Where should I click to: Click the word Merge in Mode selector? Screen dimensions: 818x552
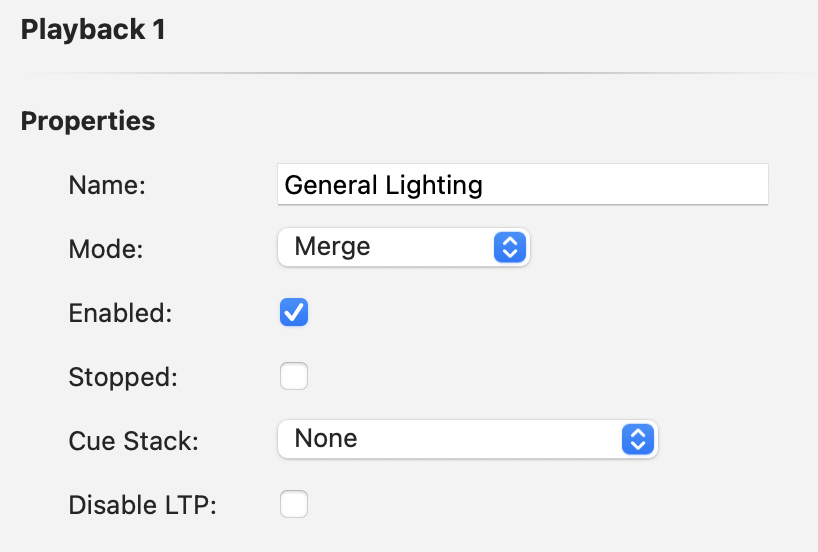click(332, 247)
